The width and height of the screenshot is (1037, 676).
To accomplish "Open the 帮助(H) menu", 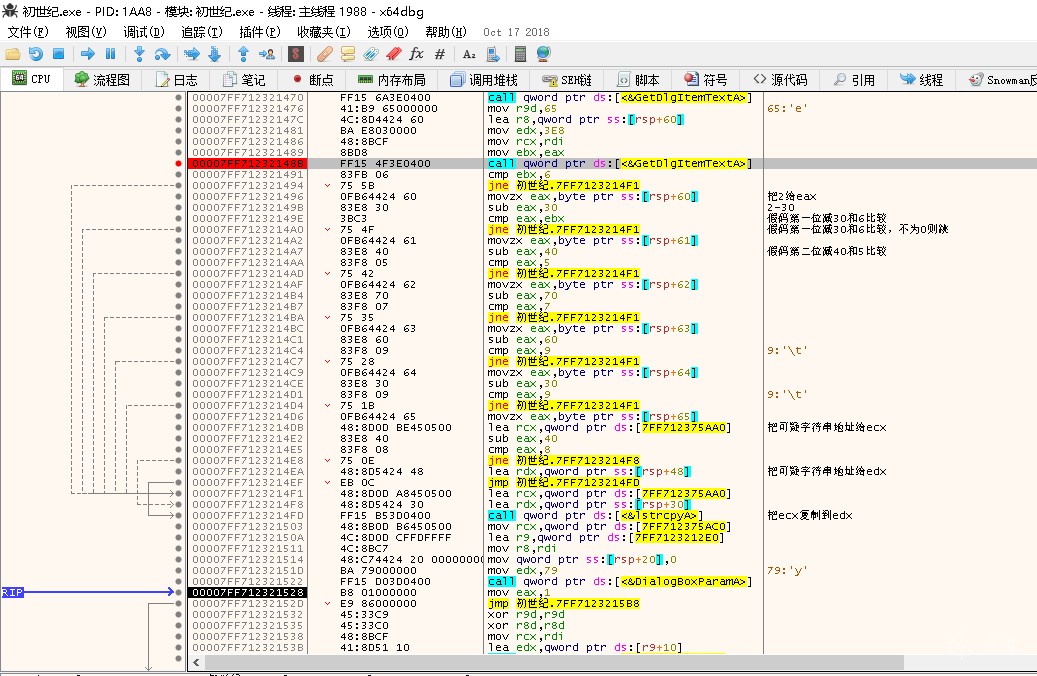I will coord(446,32).
